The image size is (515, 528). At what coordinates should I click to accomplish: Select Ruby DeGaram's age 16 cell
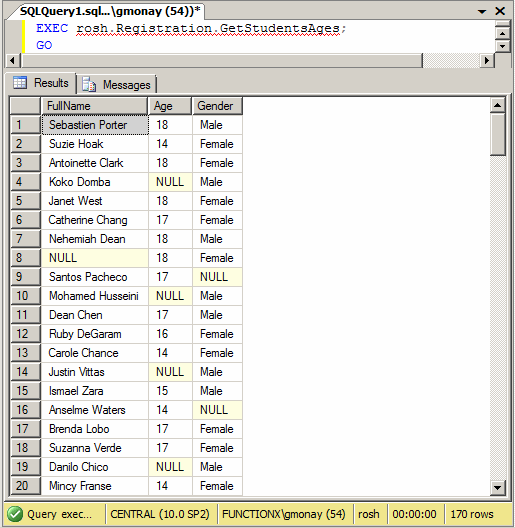170,334
